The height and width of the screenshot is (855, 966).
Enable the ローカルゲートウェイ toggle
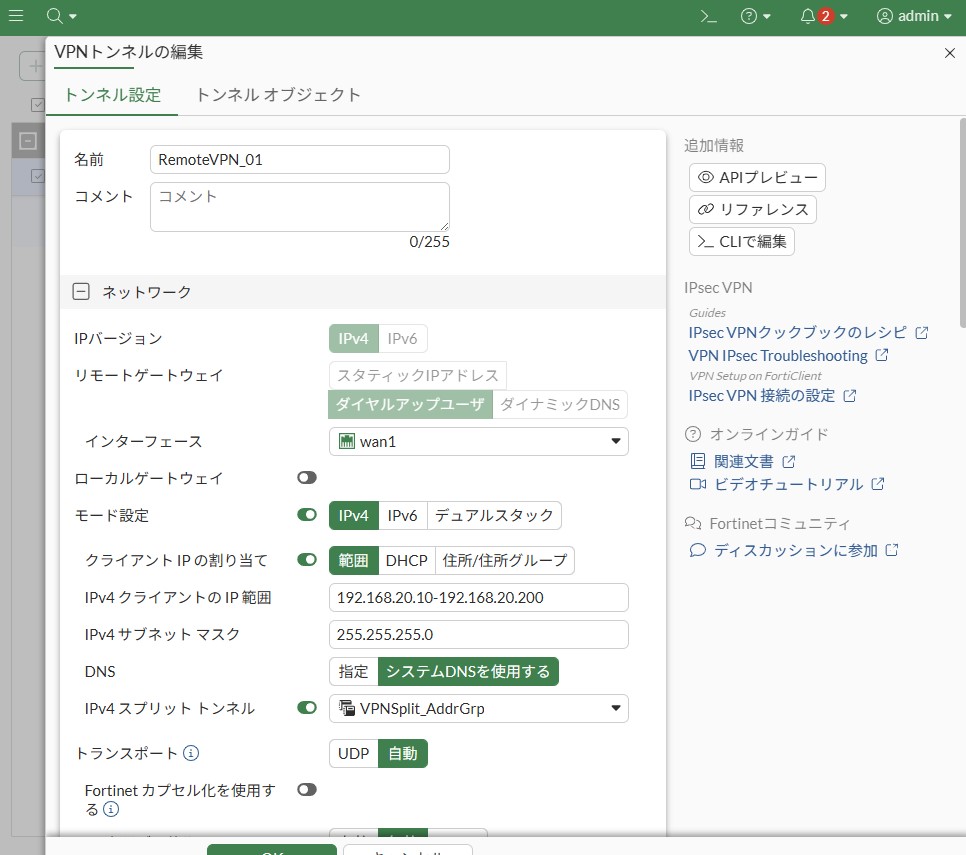[307, 478]
